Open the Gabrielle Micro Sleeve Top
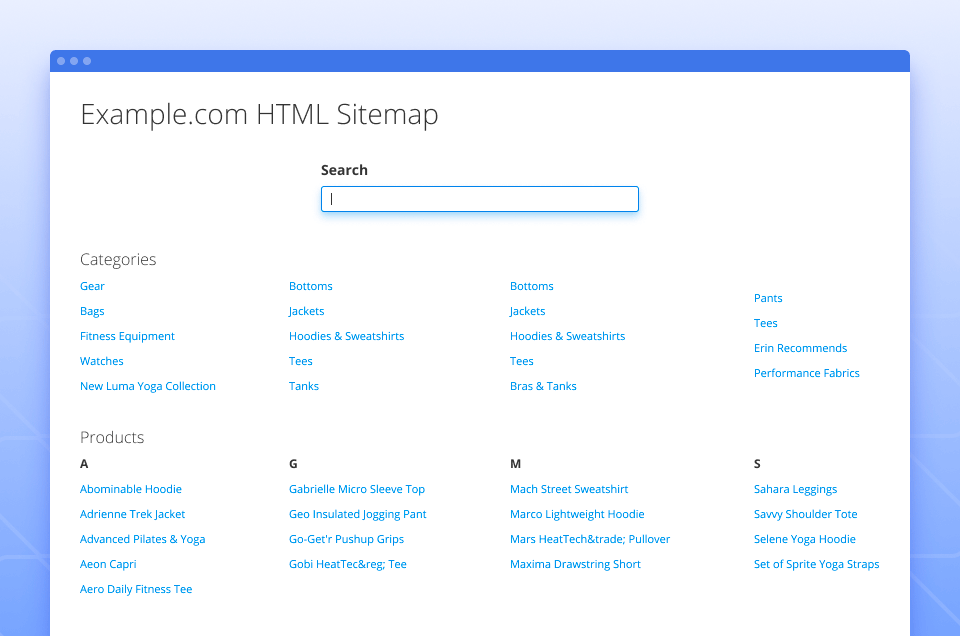The height and width of the screenshot is (636, 960). [x=356, y=489]
